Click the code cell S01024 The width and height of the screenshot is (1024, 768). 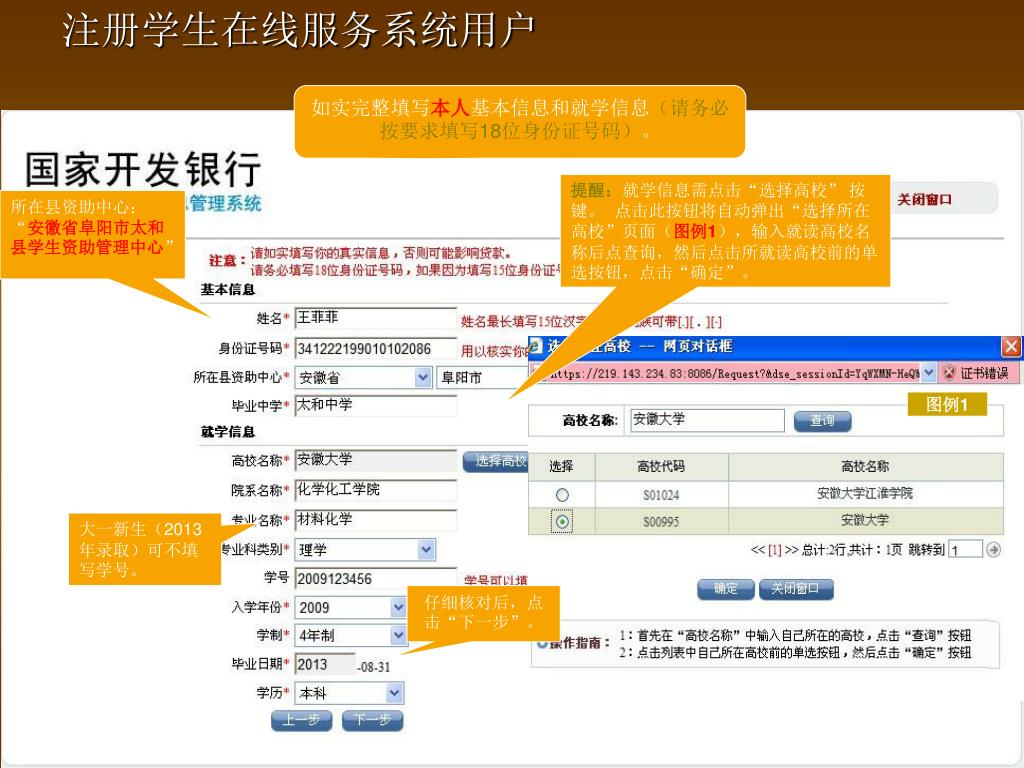click(x=661, y=496)
